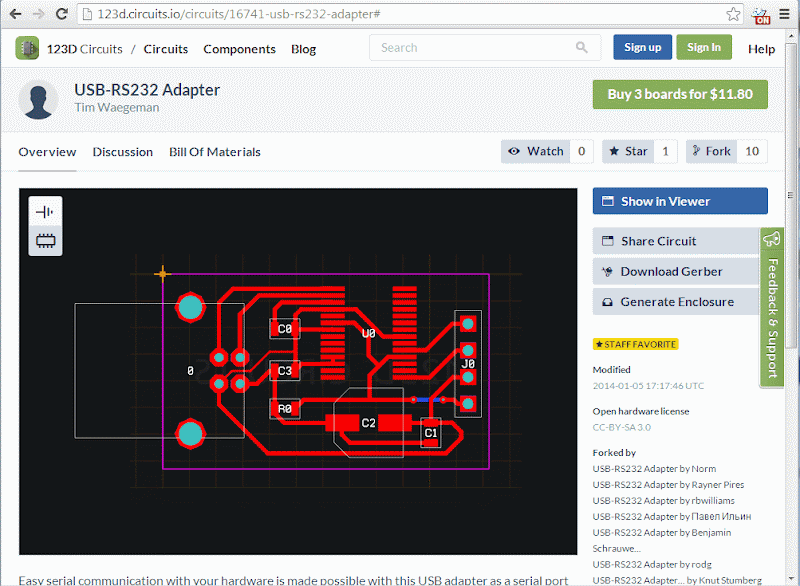Click the J0 header connector on the PCB
Viewport: 800px width, 586px height.
[468, 364]
